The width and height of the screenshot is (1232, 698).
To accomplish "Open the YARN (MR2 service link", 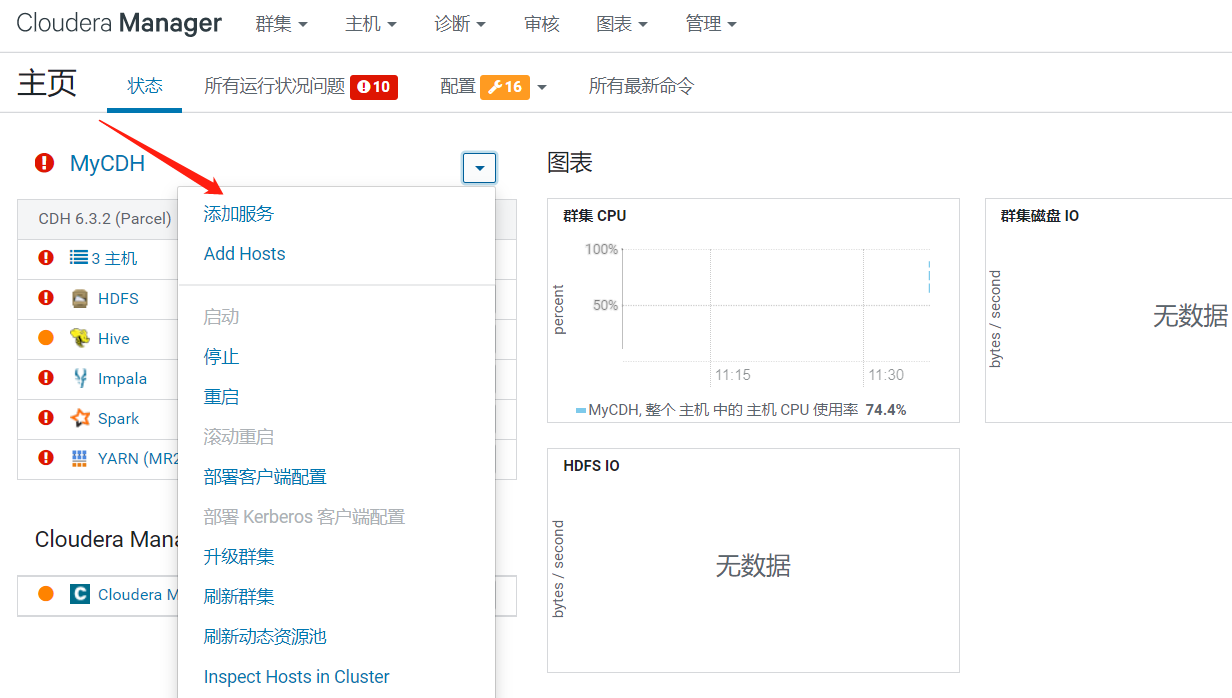I will pyautogui.click(x=138, y=459).
